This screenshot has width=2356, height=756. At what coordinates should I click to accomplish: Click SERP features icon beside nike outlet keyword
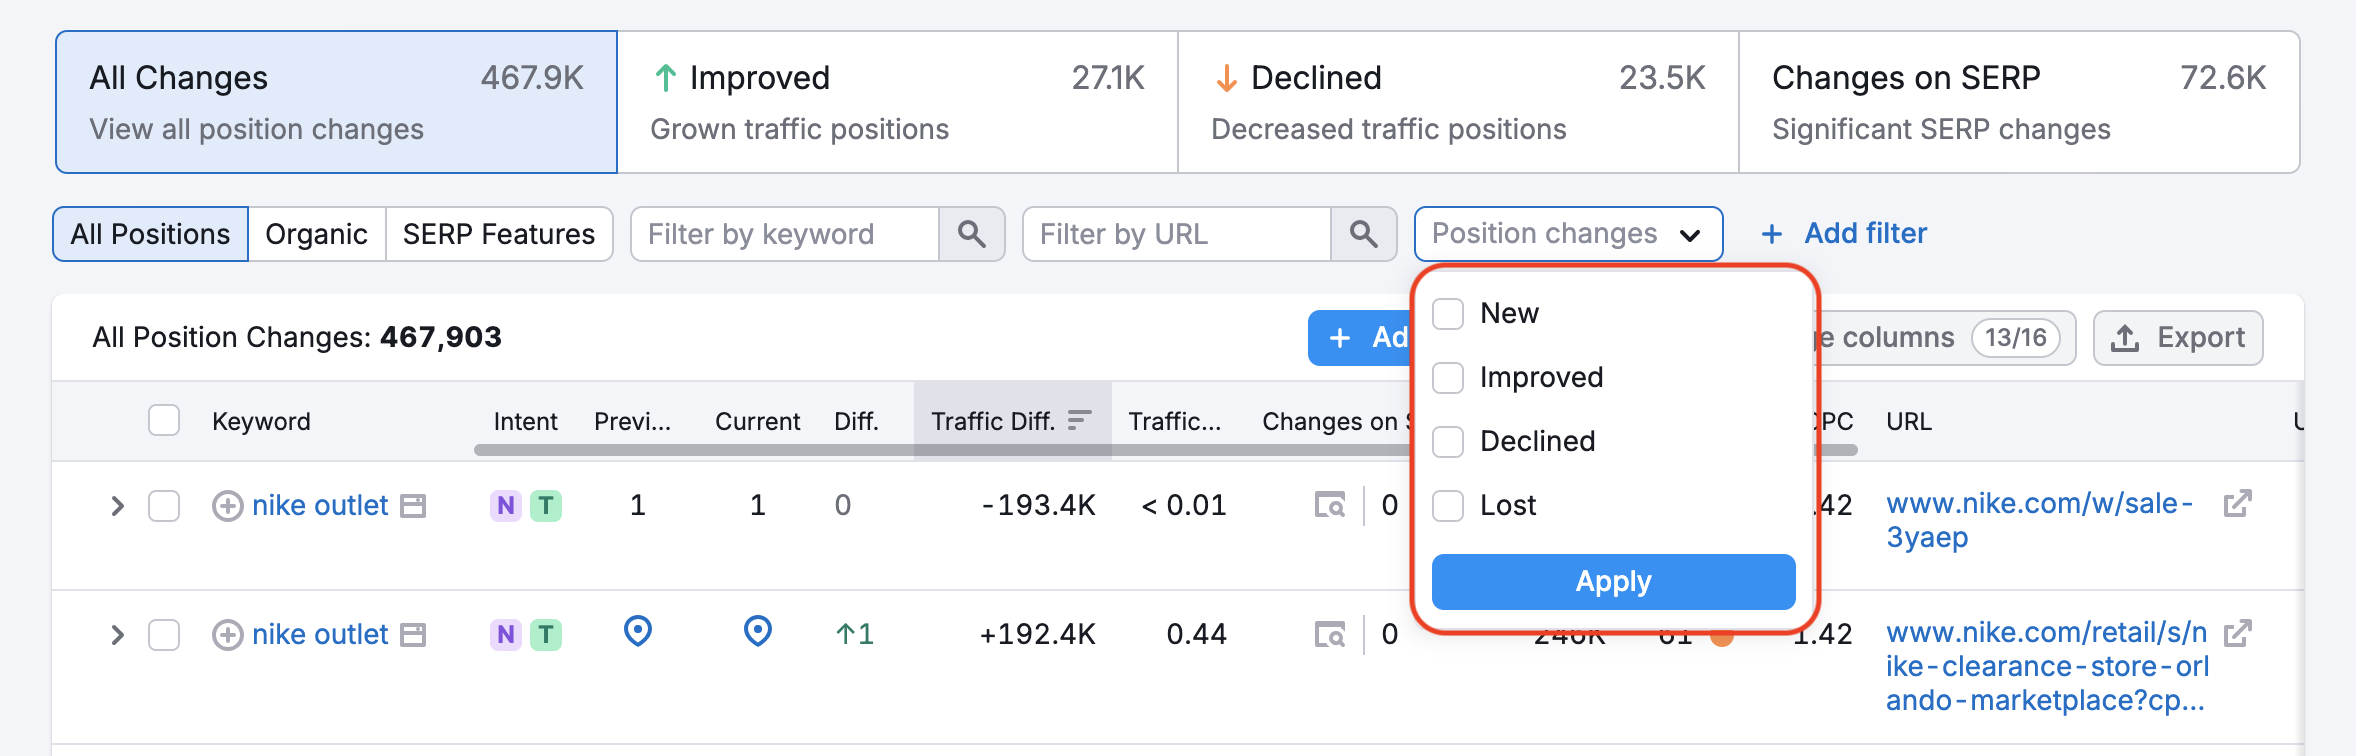pyautogui.click(x=413, y=506)
